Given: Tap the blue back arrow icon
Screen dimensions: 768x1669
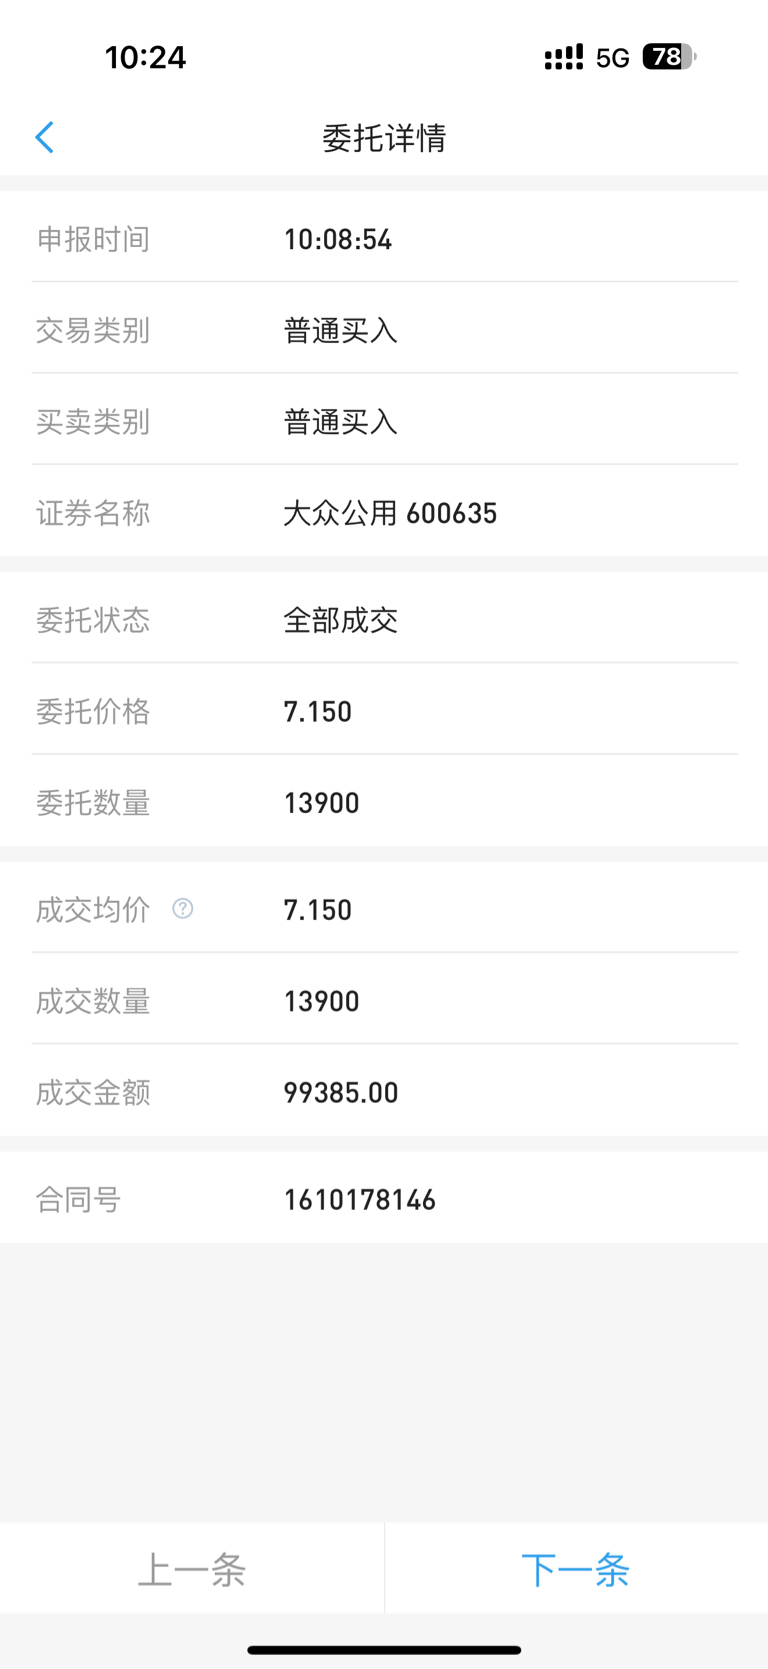Looking at the screenshot, I should [44, 137].
